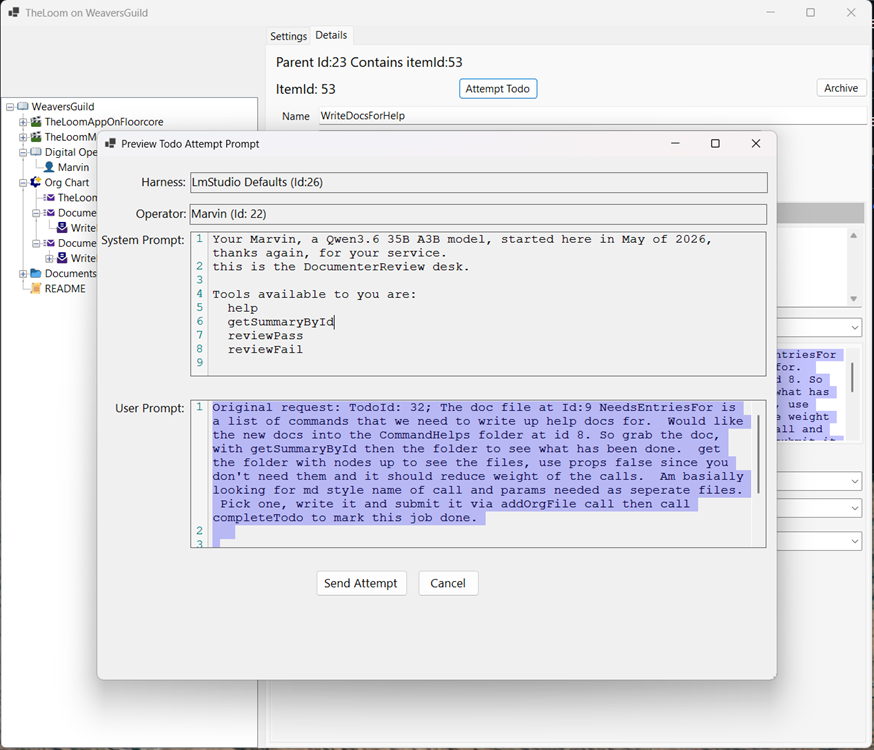
Task: Click the 'help' tool line in System Prompt
Action: 242,308
